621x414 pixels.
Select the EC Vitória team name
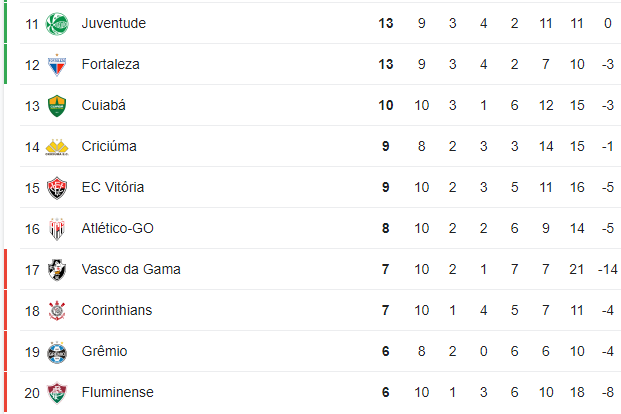click(x=113, y=187)
